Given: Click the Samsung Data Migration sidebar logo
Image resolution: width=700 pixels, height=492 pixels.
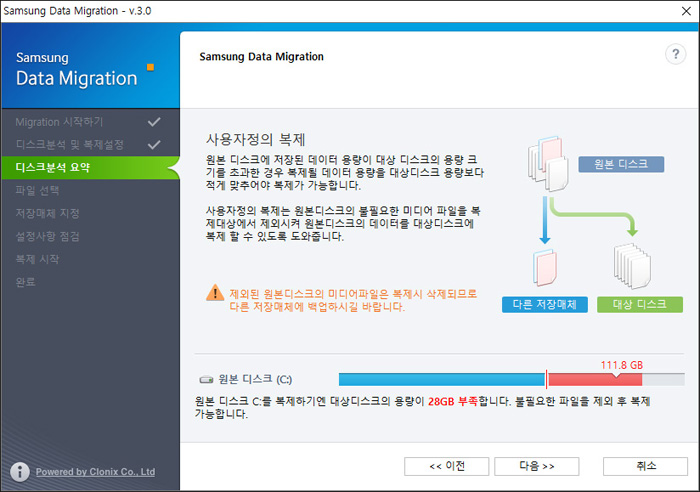Looking at the screenshot, I should coord(76,70).
